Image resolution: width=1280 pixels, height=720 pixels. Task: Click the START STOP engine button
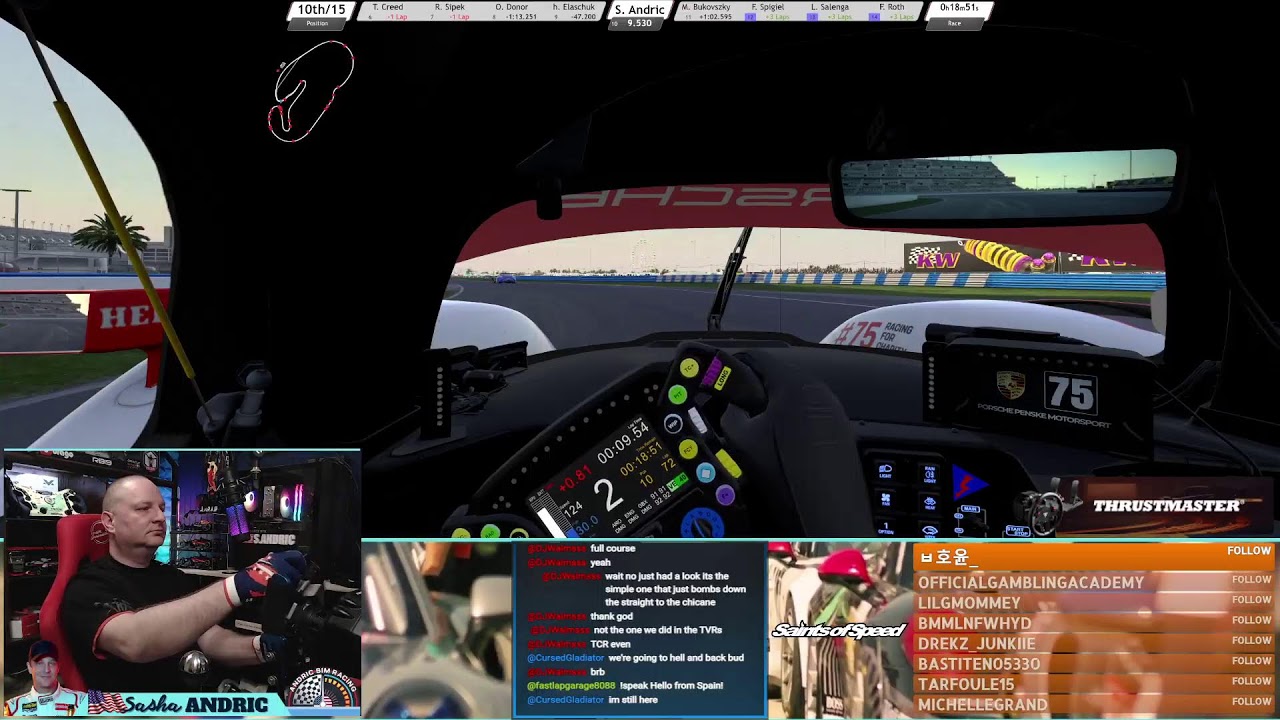tap(1016, 530)
